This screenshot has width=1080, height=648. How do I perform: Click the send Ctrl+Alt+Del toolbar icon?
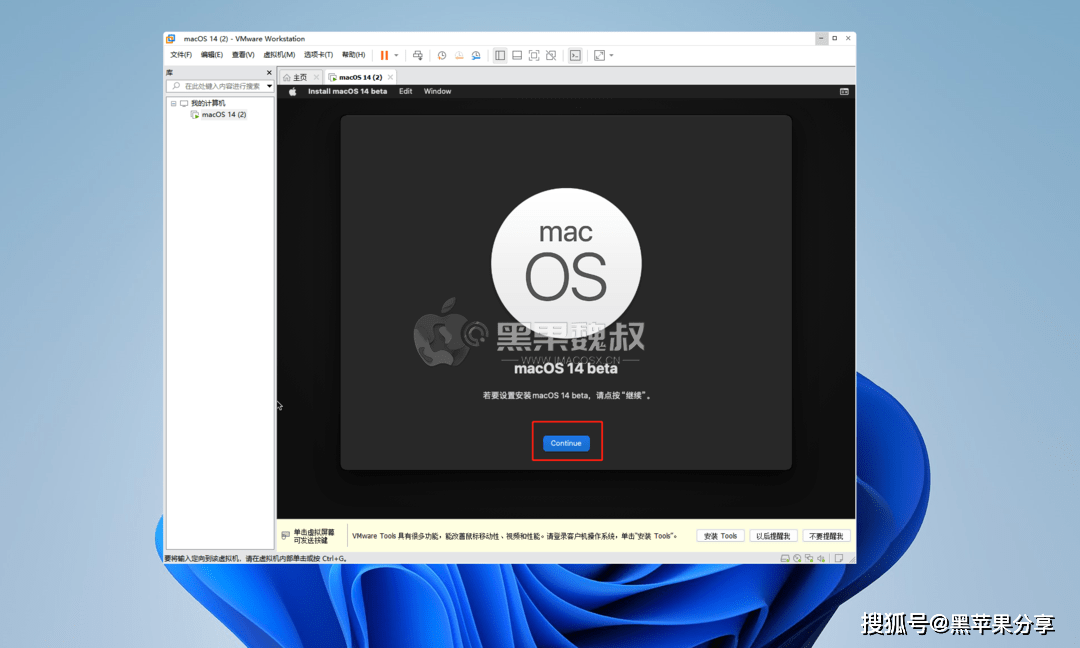[x=417, y=55]
